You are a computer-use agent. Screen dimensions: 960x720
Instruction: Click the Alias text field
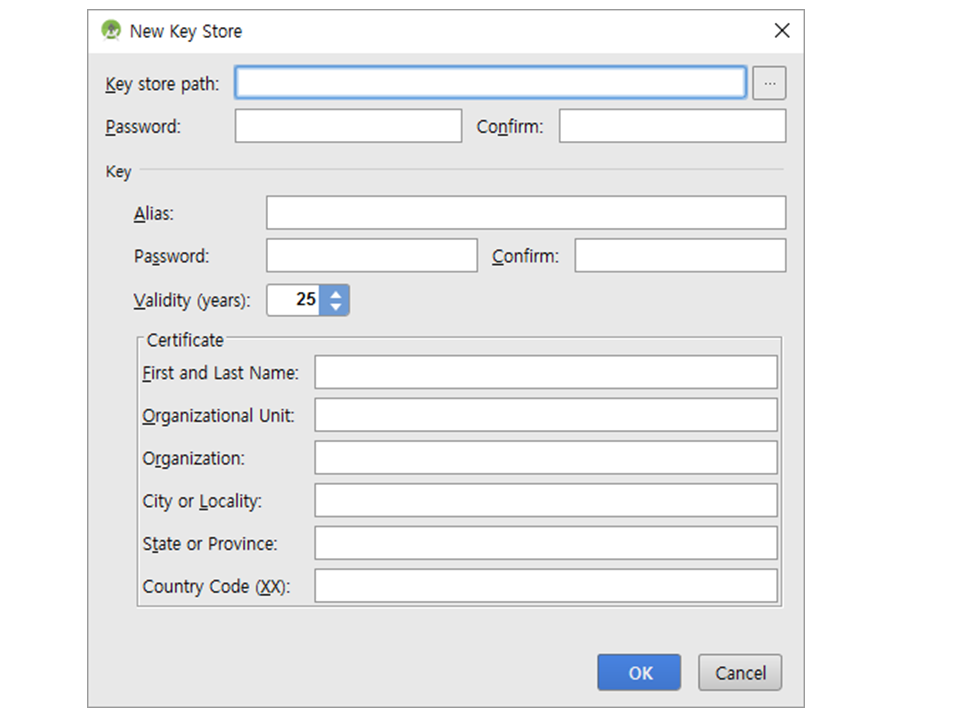tap(525, 213)
